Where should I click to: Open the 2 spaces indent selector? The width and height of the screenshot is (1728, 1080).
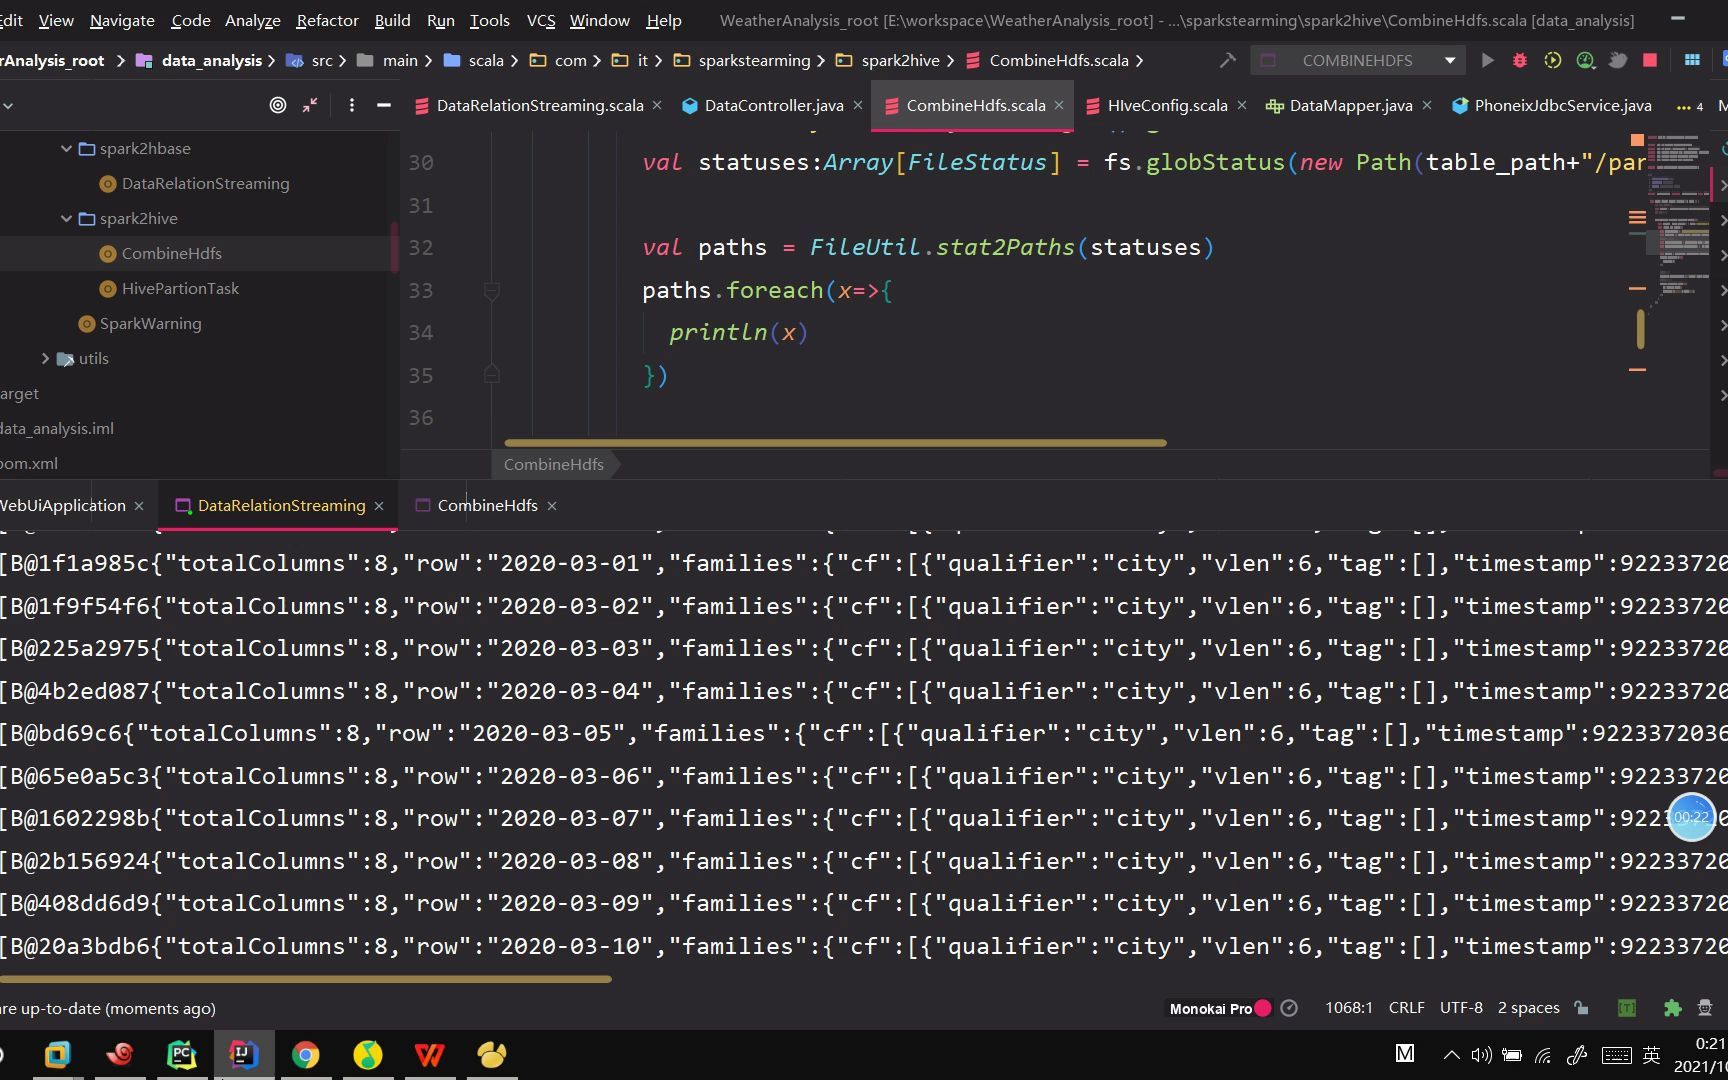(x=1529, y=1008)
